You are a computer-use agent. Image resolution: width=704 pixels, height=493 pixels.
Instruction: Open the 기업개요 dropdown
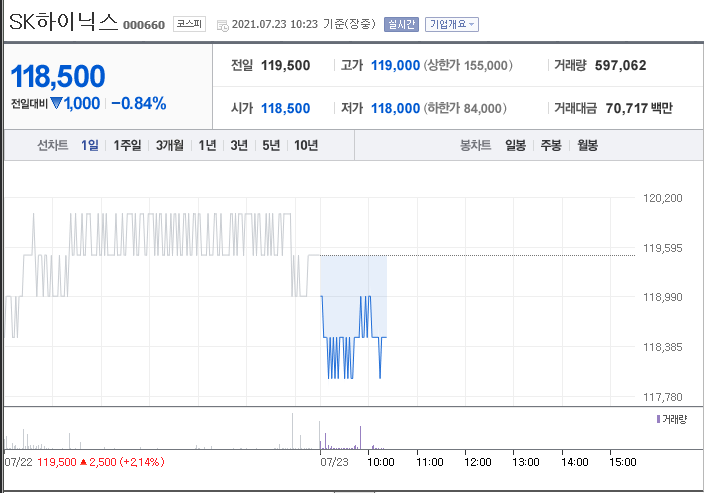click(x=452, y=24)
